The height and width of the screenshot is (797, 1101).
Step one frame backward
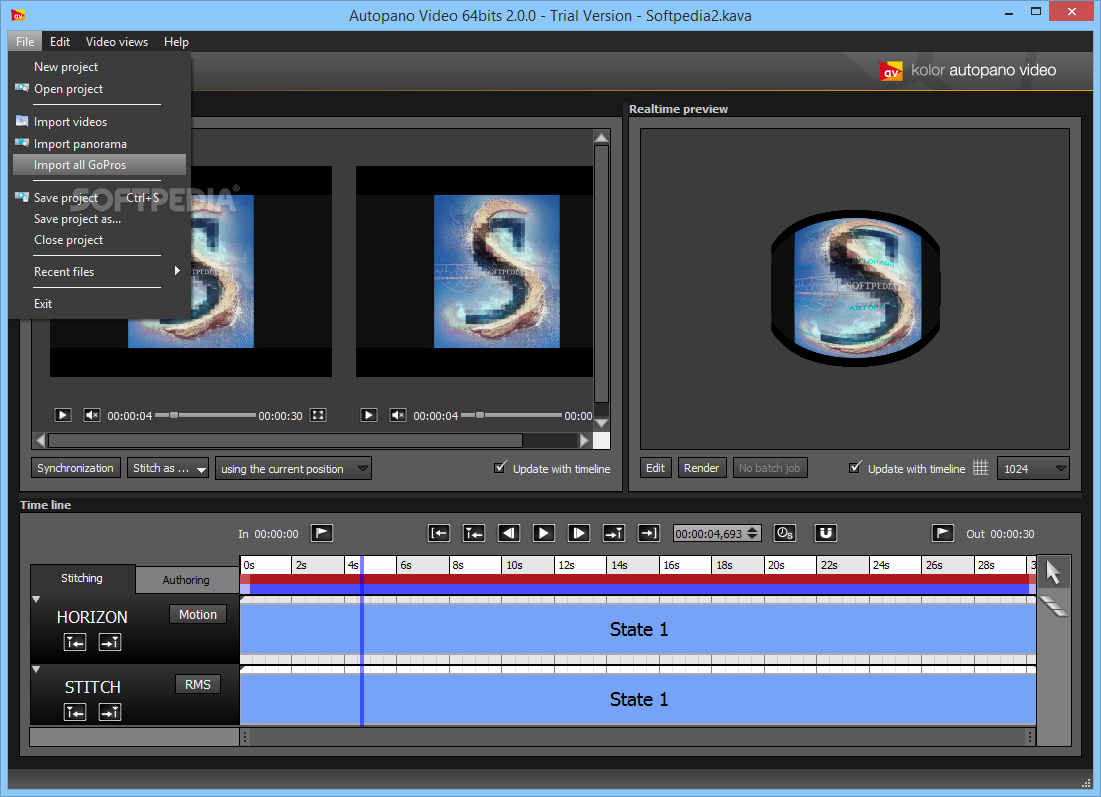pos(508,533)
